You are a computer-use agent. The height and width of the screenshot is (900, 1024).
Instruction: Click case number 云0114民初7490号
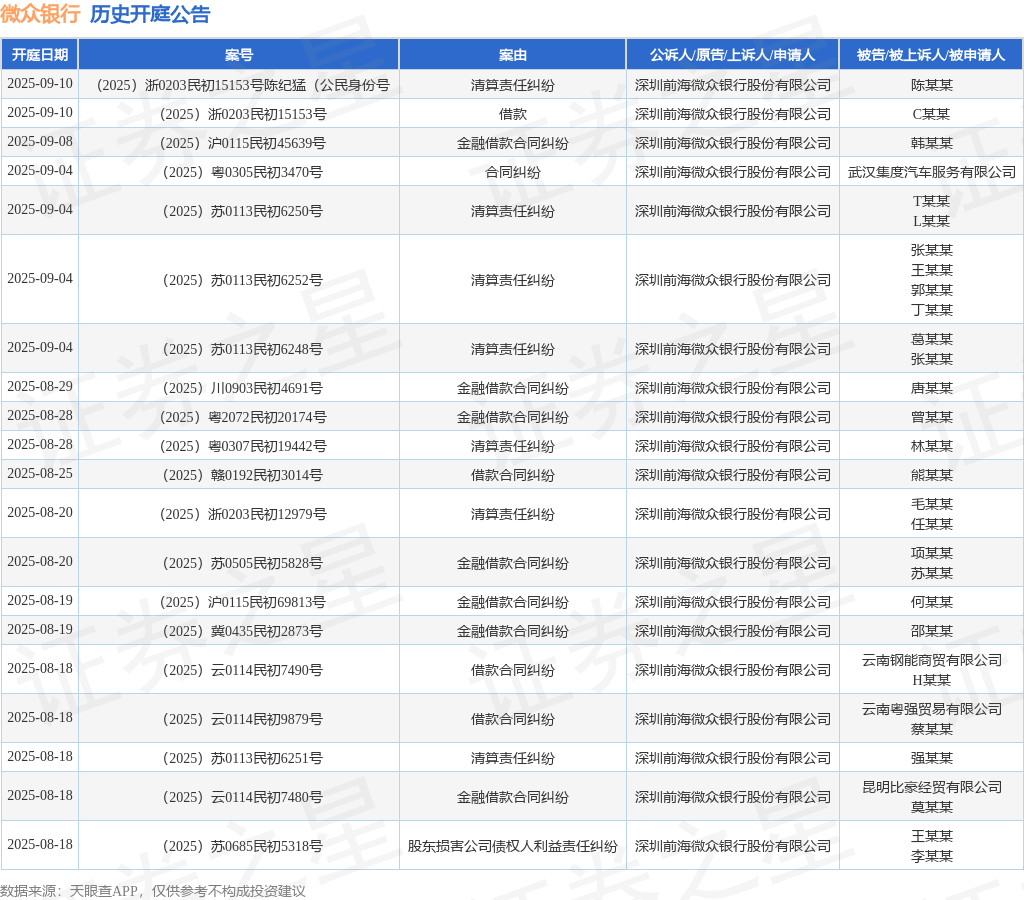pyautogui.click(x=243, y=670)
